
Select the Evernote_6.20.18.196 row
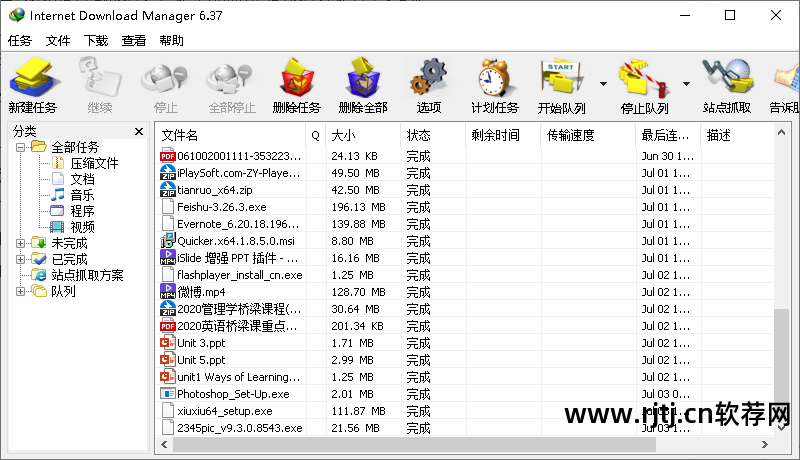pos(464,224)
